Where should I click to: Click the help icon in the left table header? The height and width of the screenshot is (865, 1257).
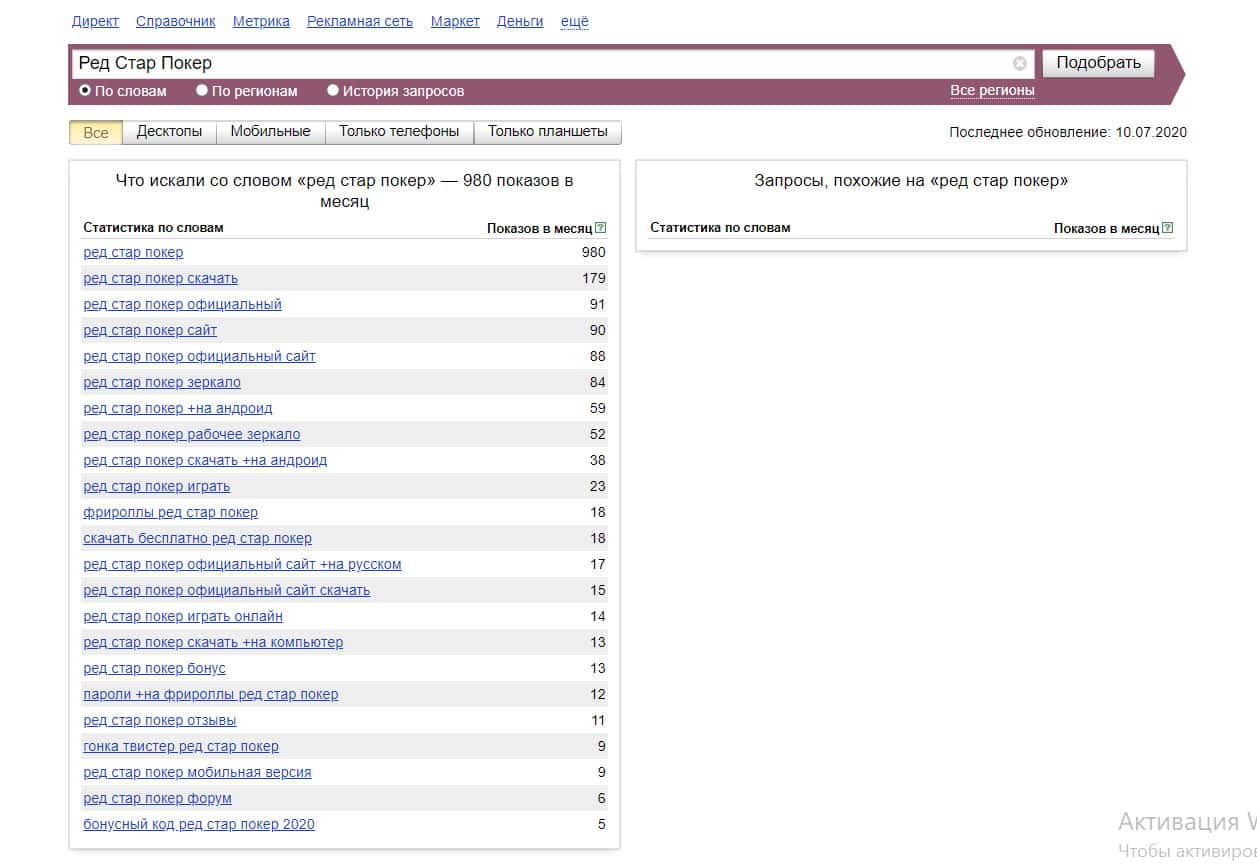[x=600, y=228]
